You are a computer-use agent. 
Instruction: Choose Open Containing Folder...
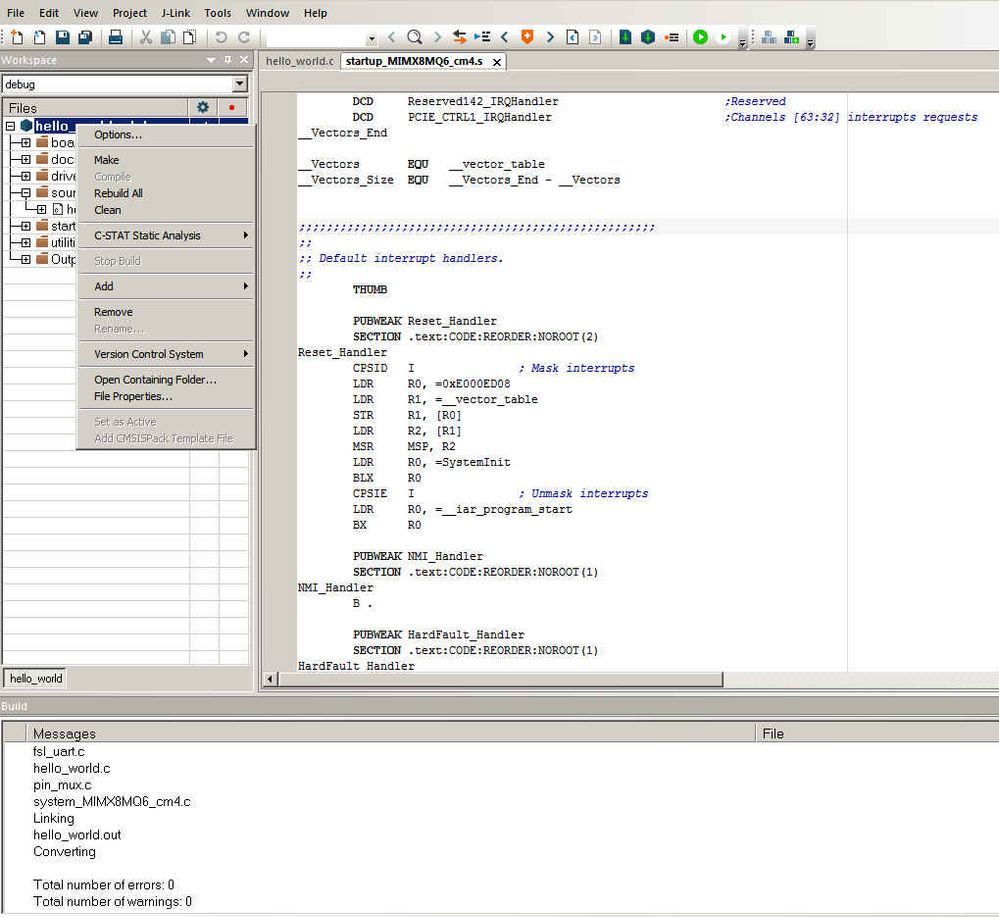tap(166, 380)
